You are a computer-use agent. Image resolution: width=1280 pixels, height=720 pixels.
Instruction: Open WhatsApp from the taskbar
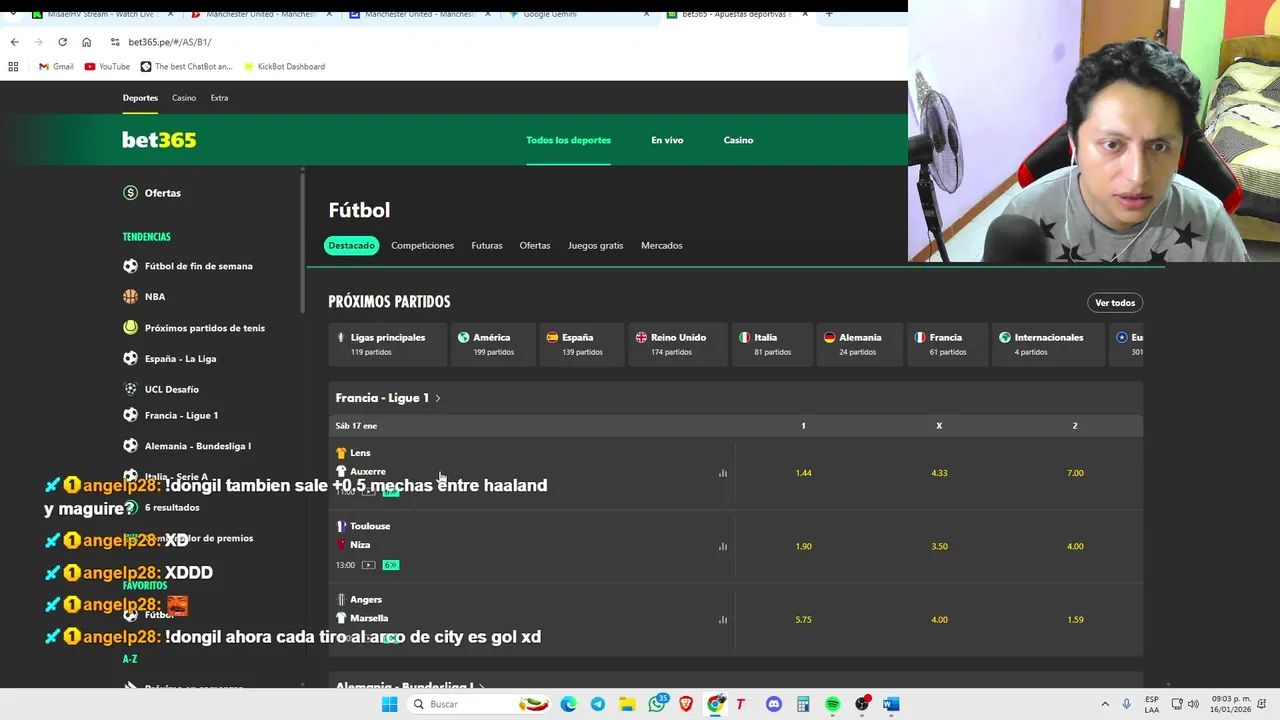tap(657, 704)
